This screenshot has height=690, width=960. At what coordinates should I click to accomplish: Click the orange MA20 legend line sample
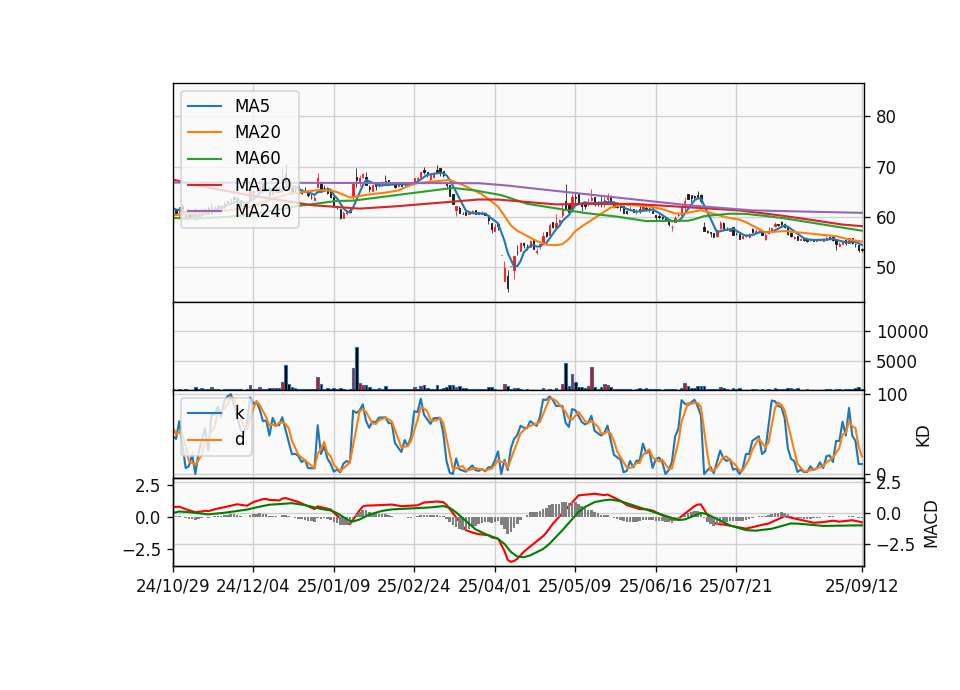click(204, 132)
